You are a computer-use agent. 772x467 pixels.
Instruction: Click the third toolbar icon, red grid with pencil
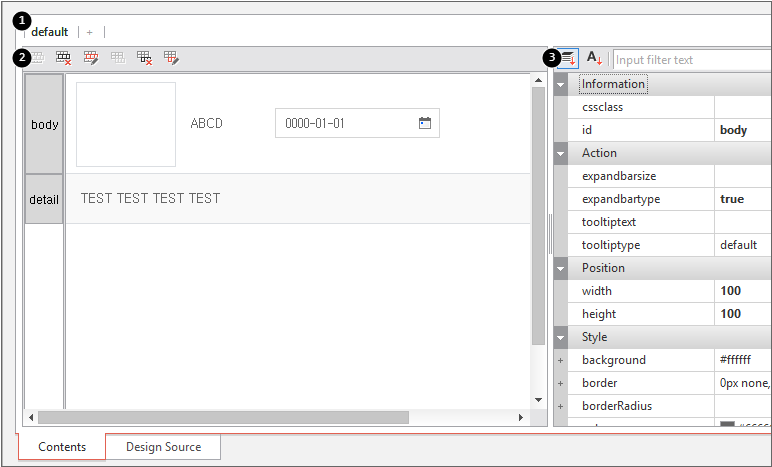pos(91,58)
